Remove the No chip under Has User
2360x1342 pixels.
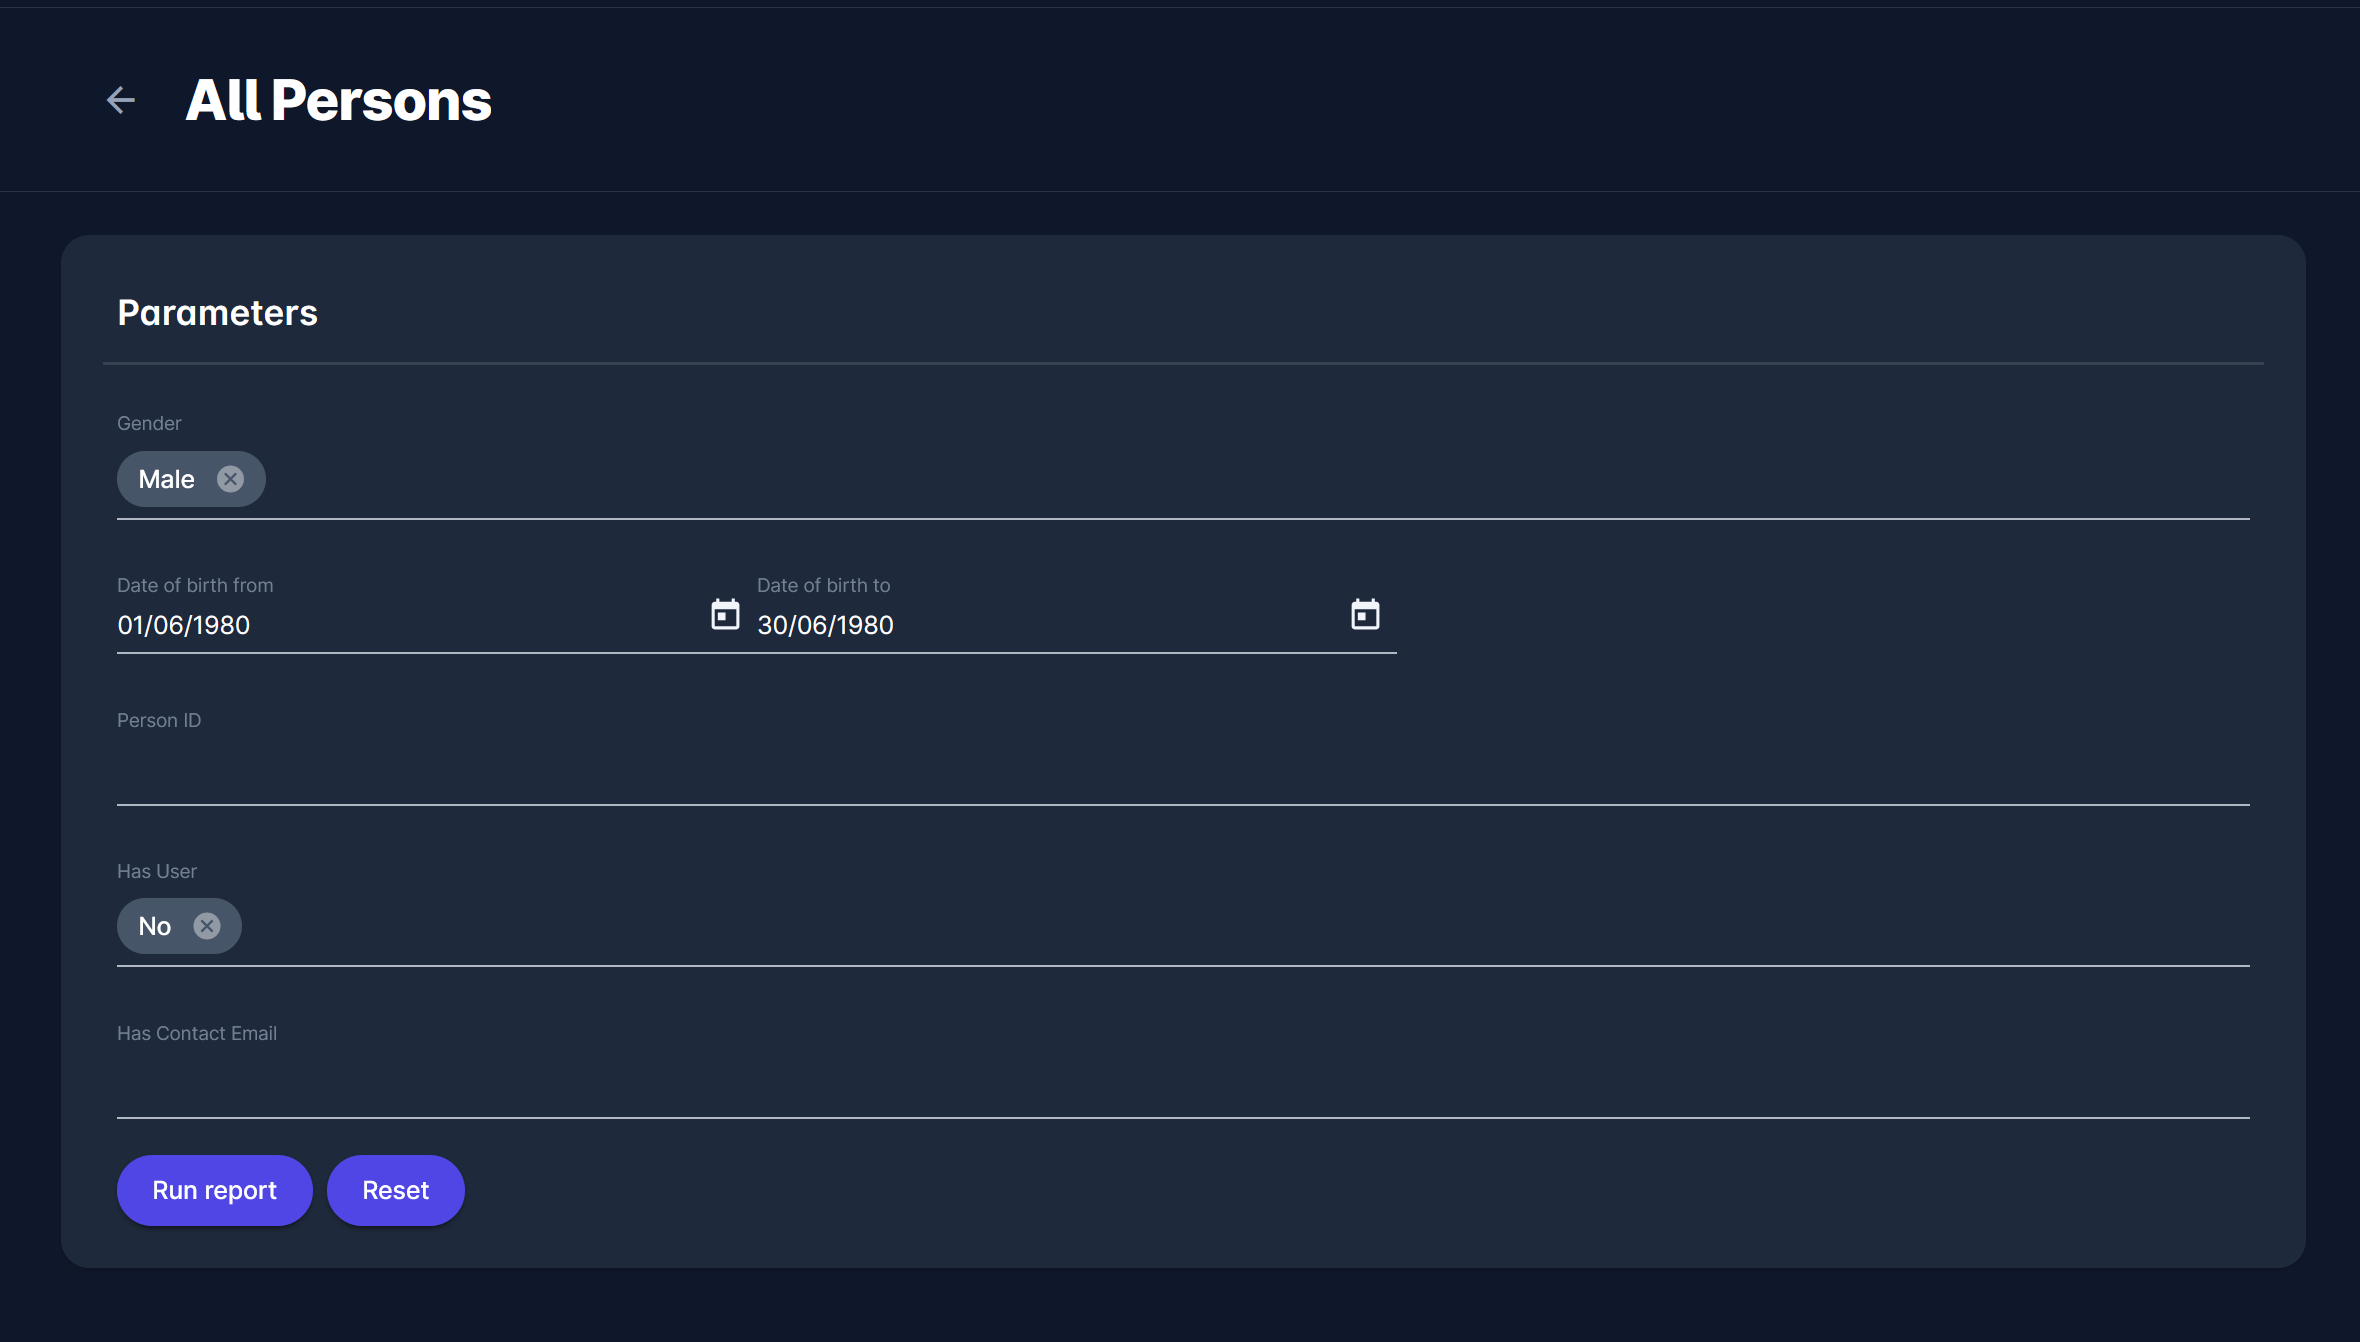coord(207,926)
